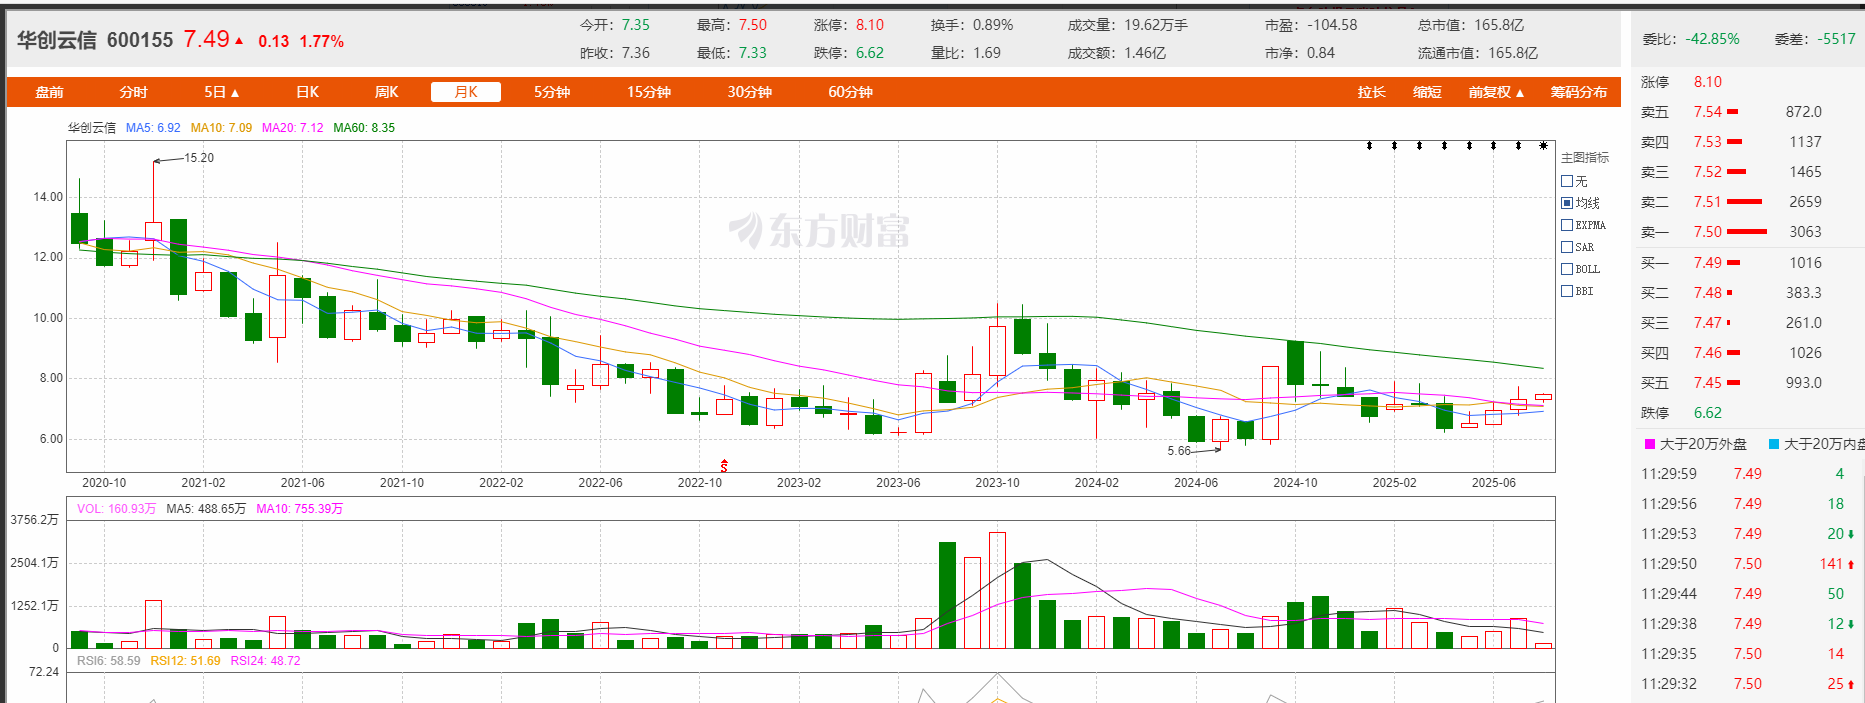Screen dimensions: 1865x703
Task: Click the magenta 大于20万外盘 legend square
Action: coord(1650,444)
